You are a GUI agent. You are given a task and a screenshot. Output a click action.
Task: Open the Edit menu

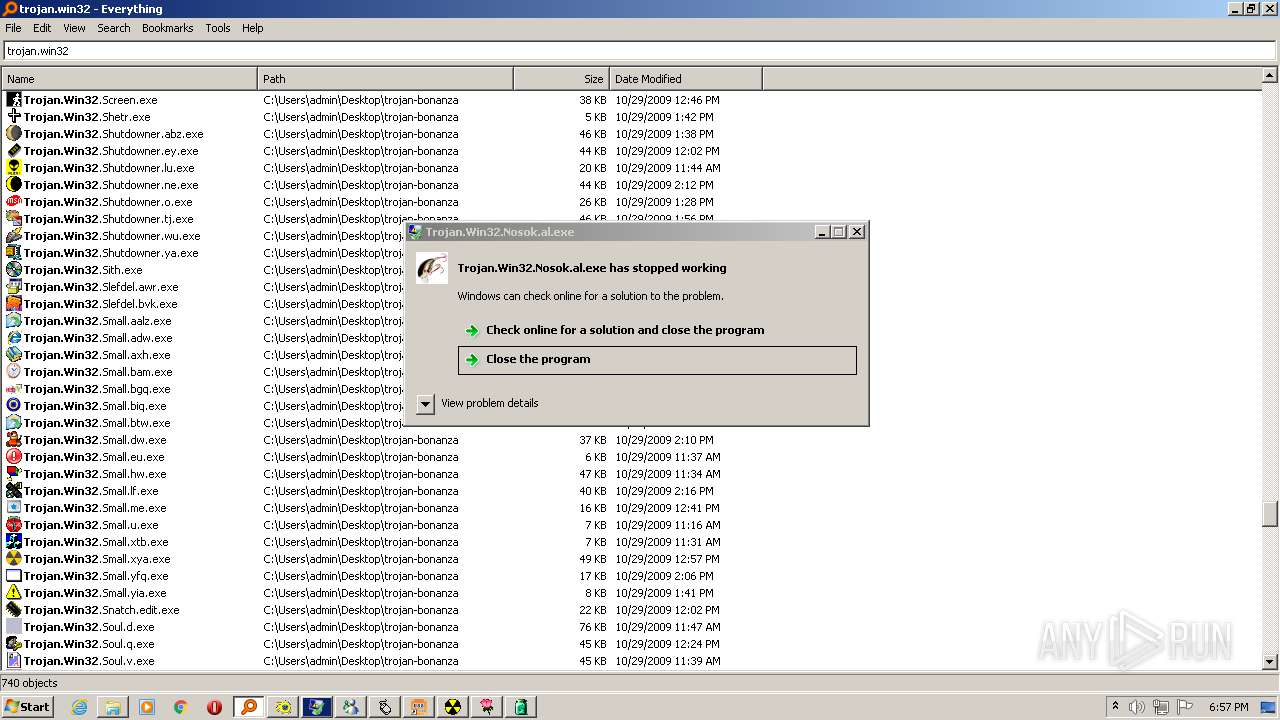tap(42, 28)
